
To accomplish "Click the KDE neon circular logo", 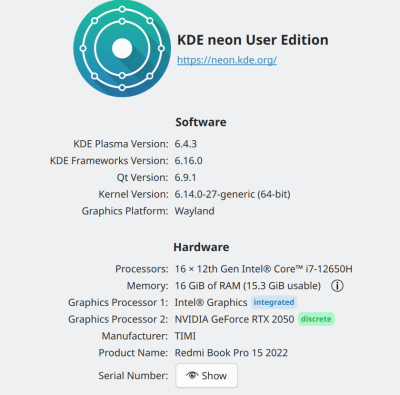I will coord(122,48).
